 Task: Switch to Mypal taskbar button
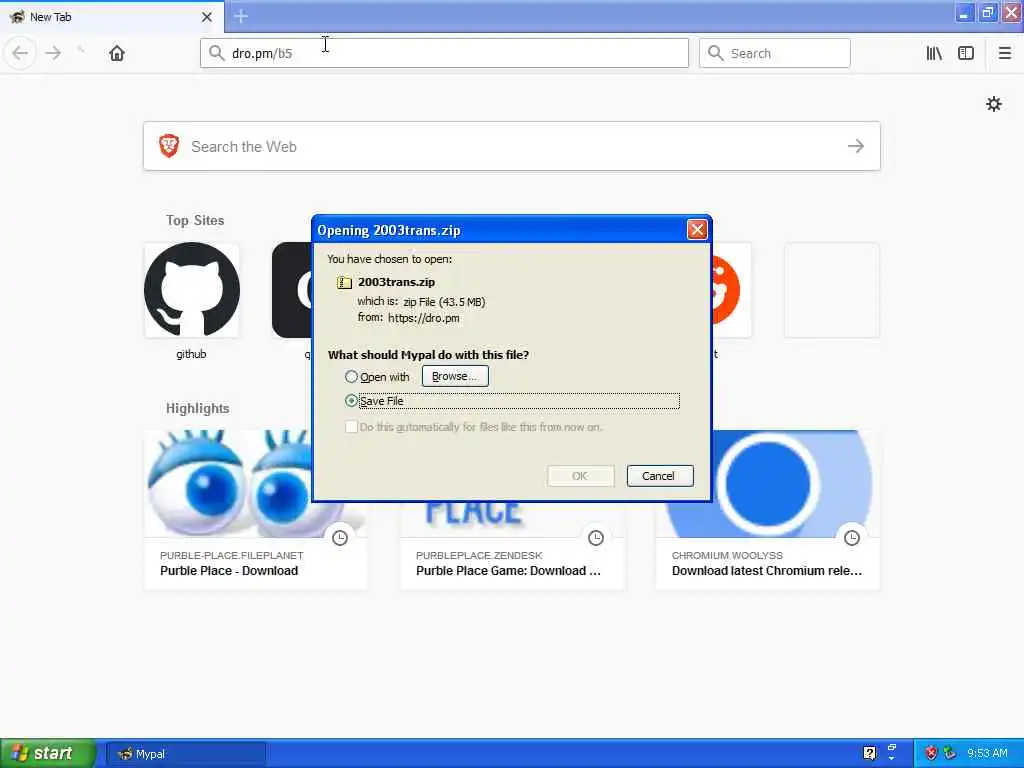[x=186, y=754]
